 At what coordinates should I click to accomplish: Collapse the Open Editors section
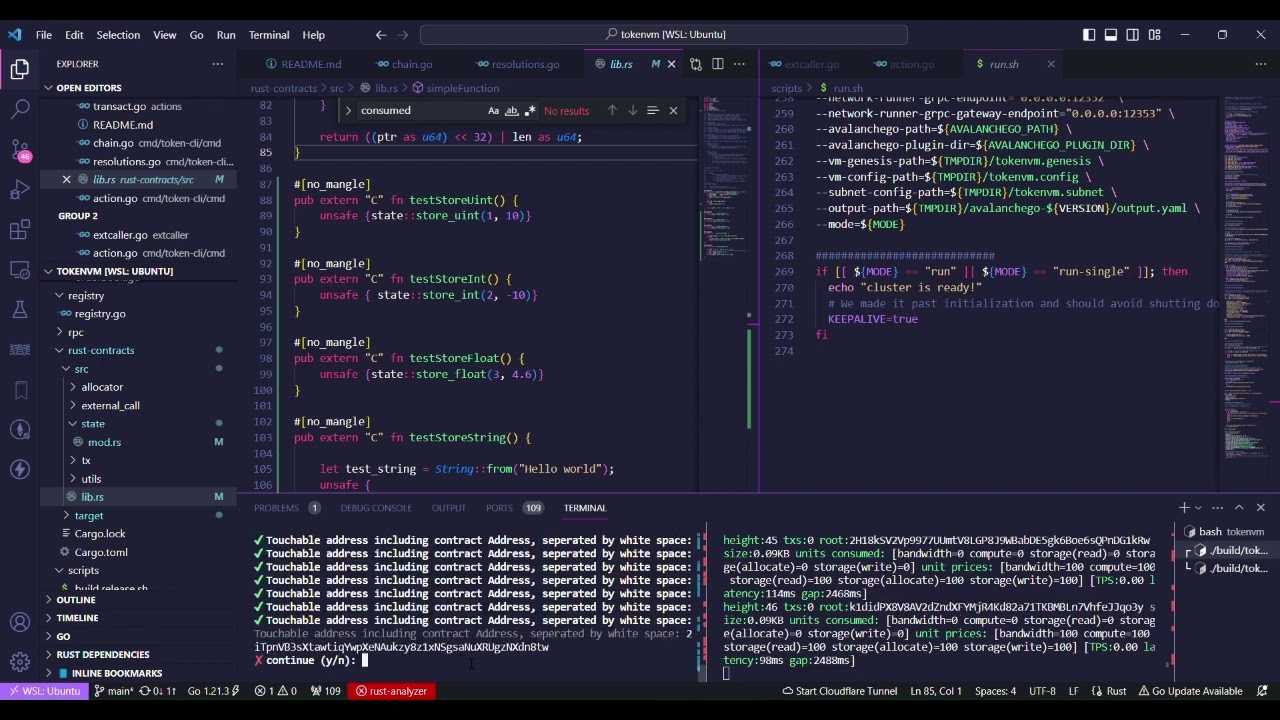pyautogui.click(x=88, y=88)
